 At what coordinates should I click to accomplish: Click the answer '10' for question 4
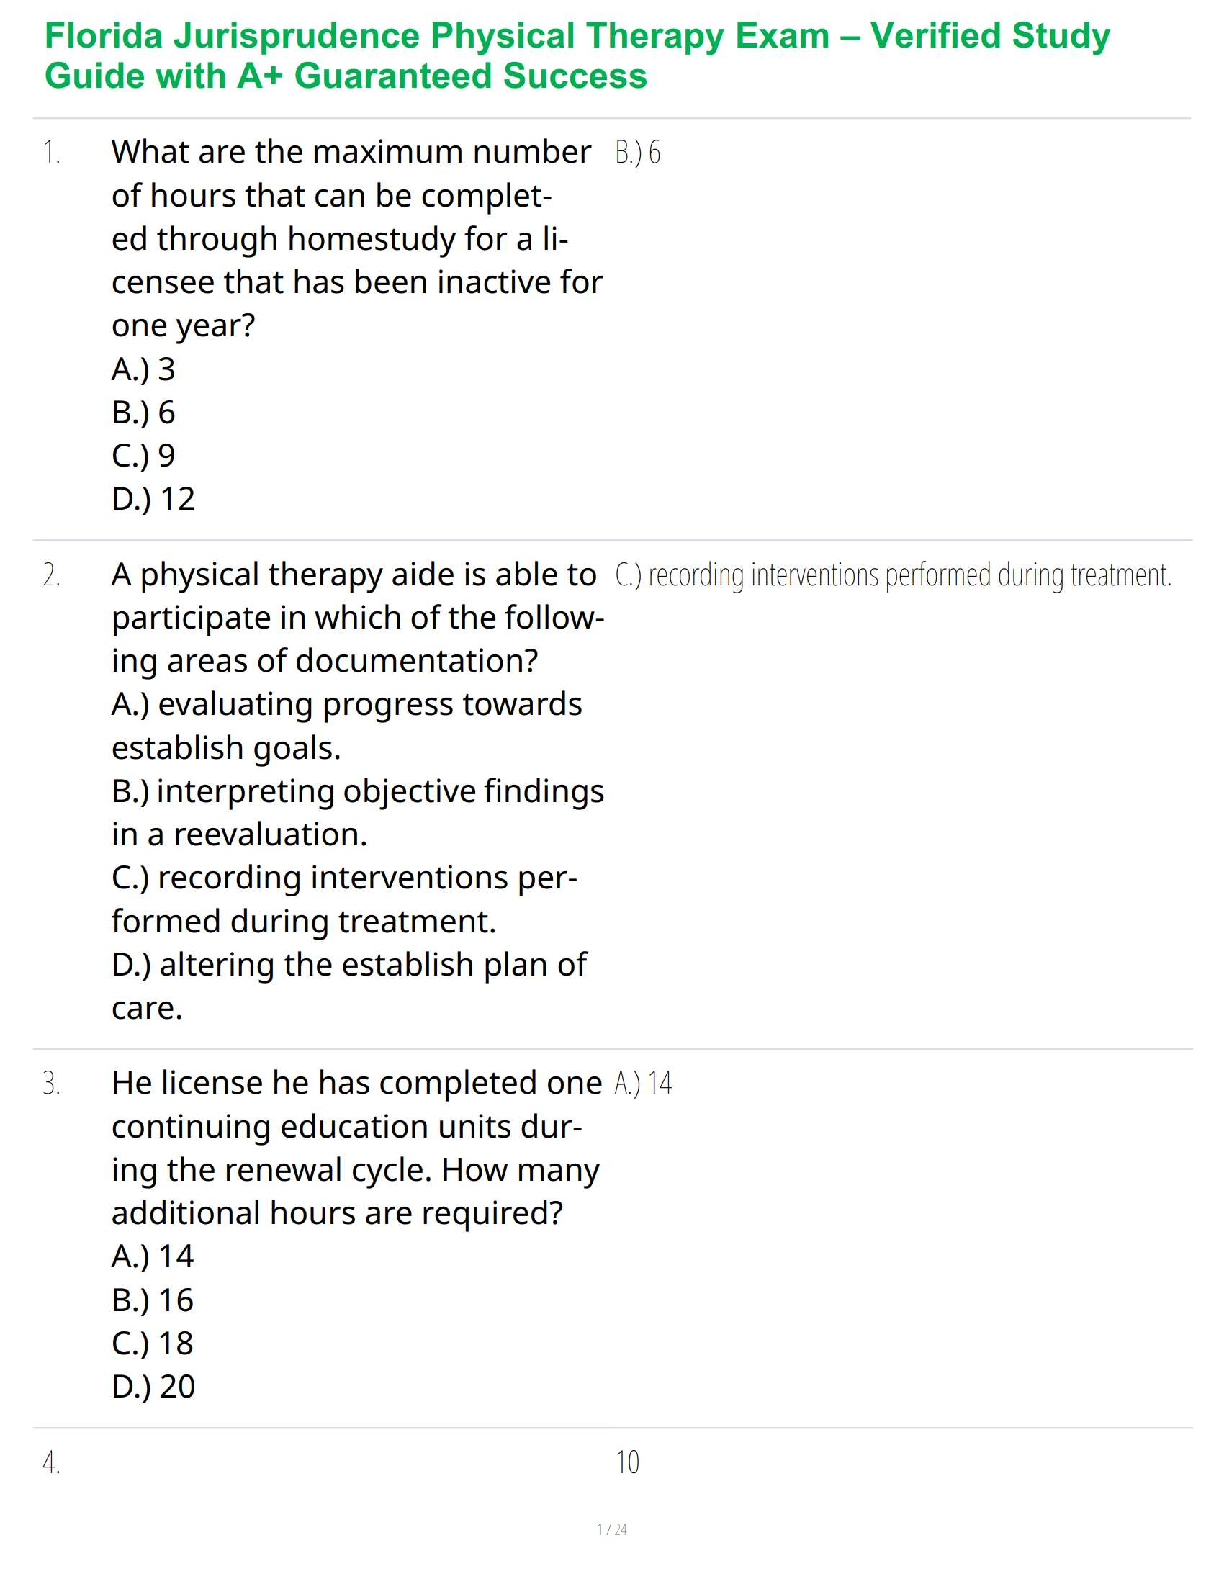pyautogui.click(x=627, y=1463)
